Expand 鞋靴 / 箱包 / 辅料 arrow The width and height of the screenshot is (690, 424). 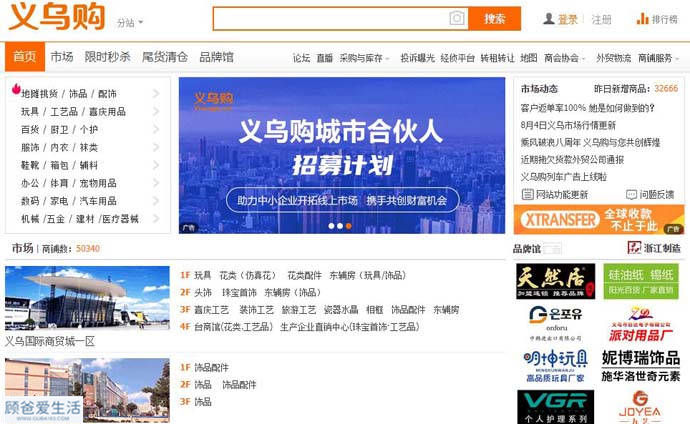click(156, 165)
